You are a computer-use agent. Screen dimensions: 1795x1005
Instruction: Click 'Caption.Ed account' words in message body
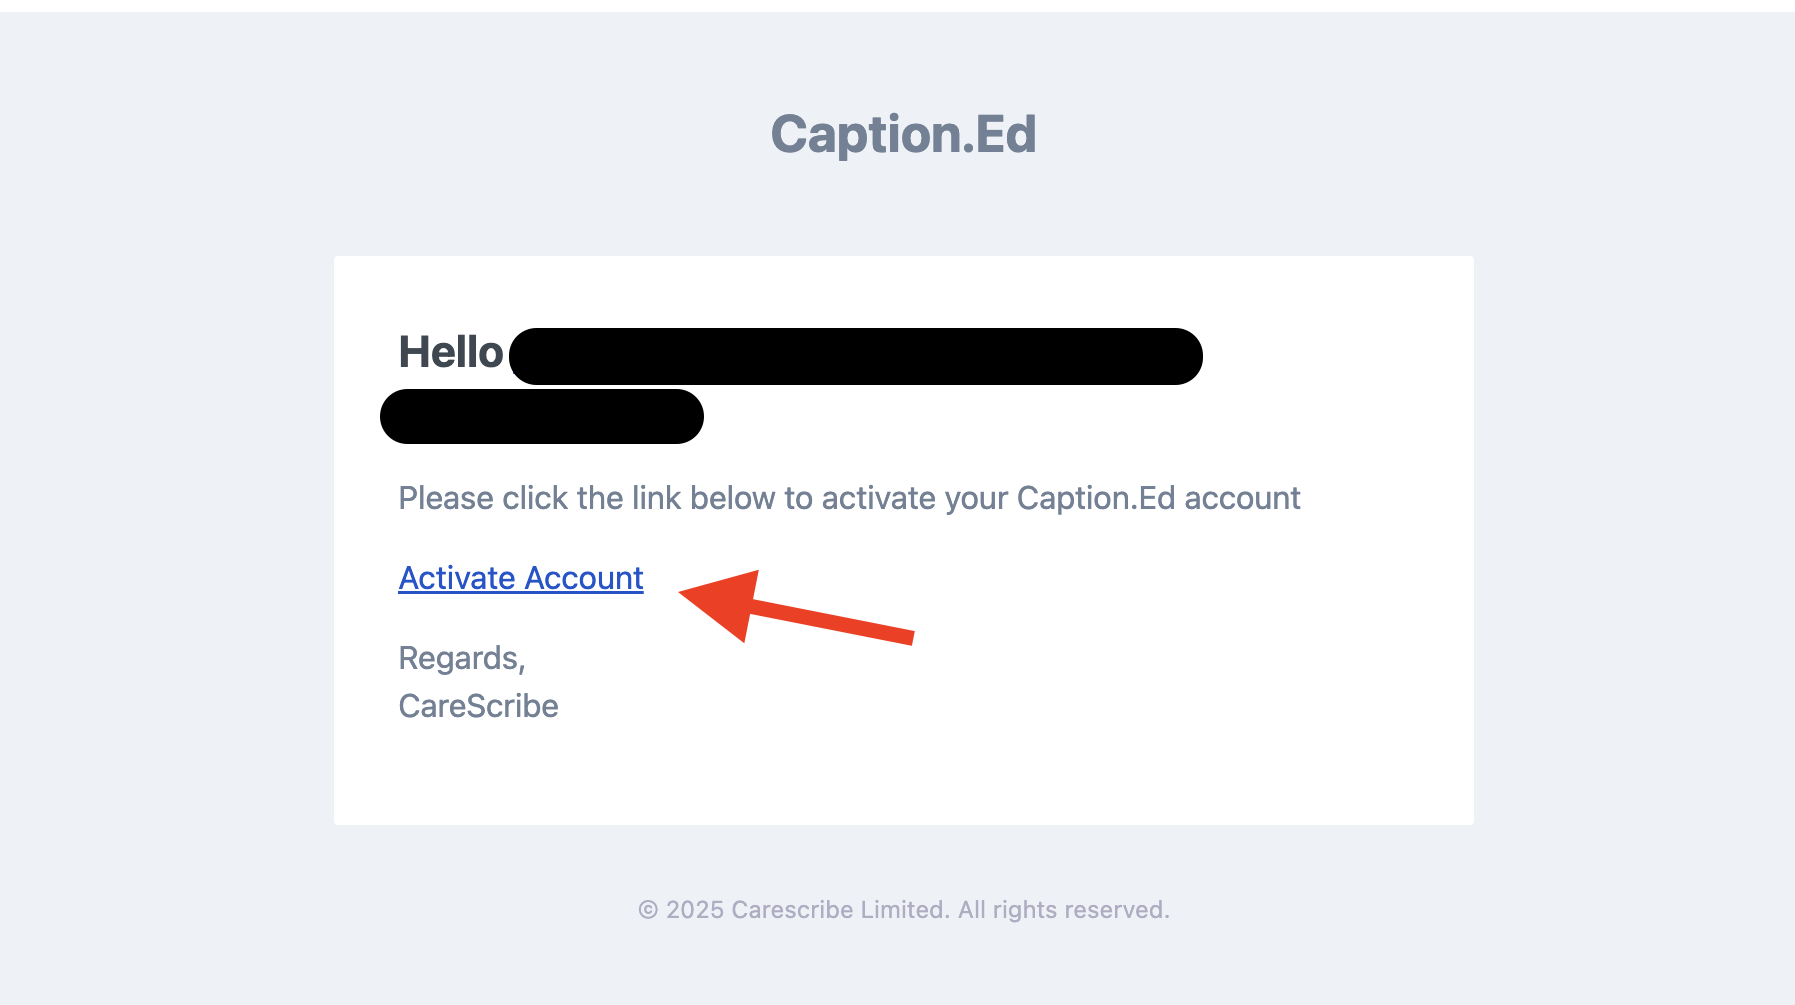point(1158,498)
